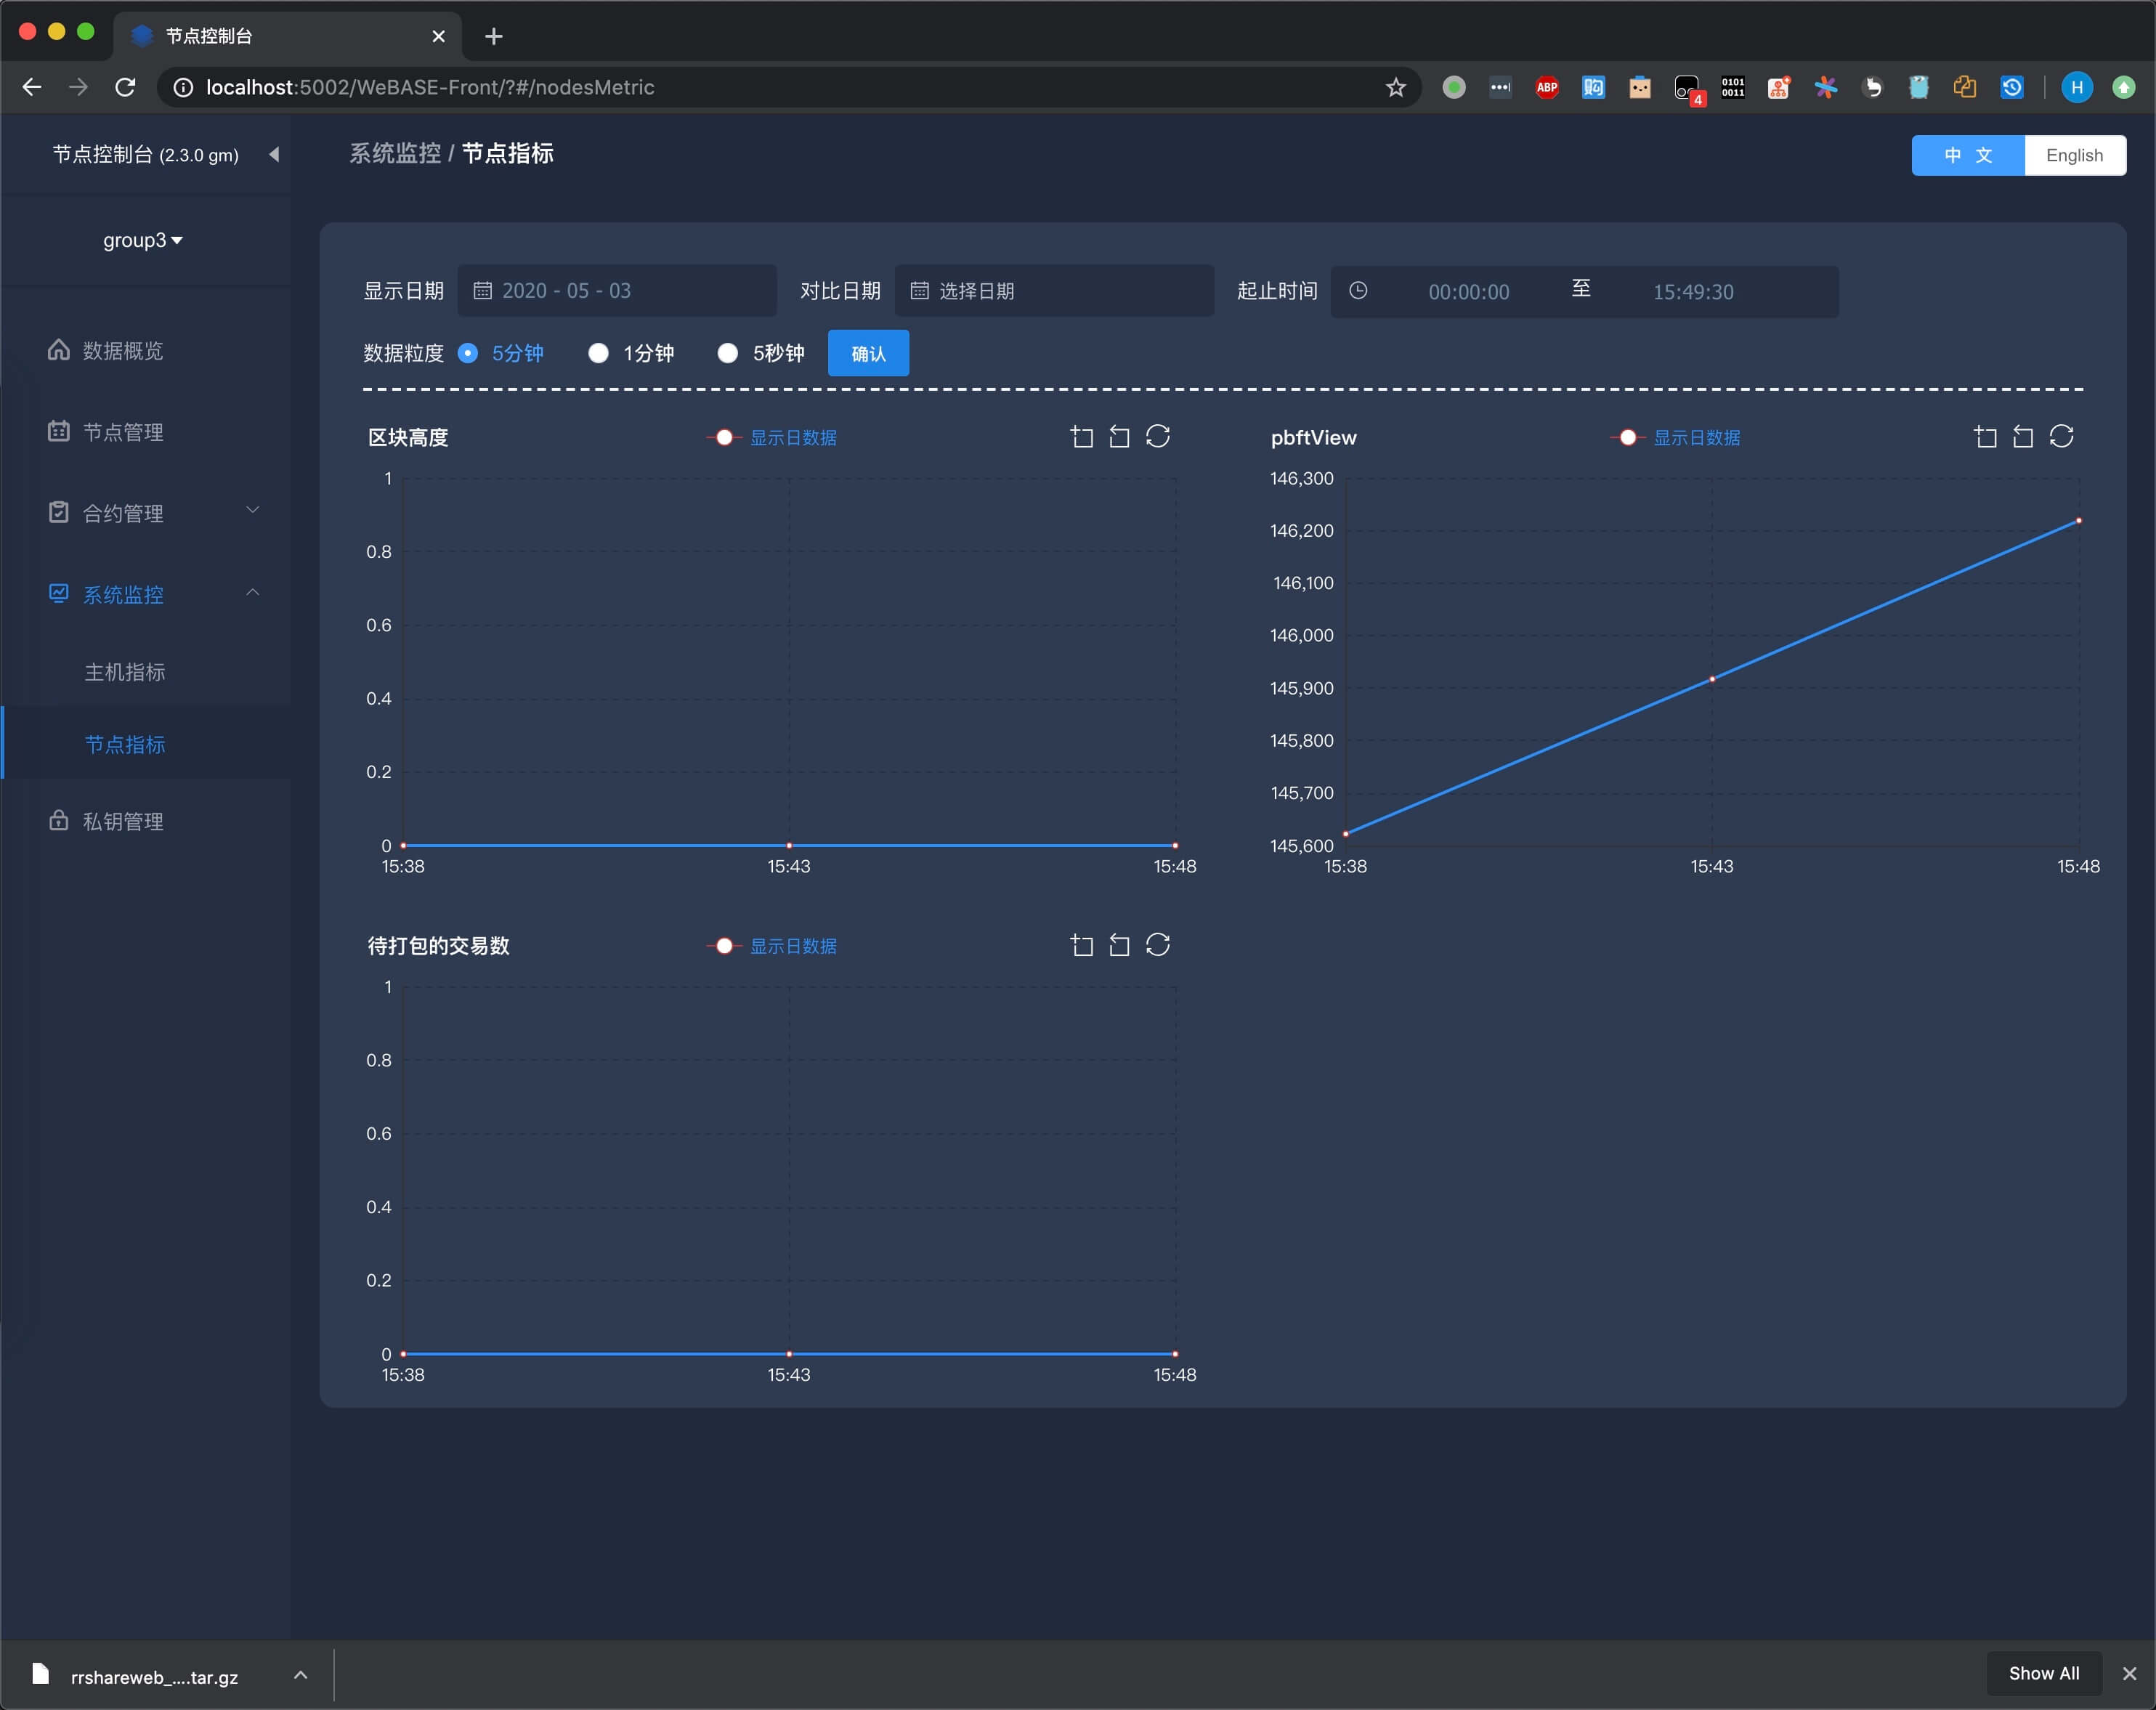2156x1710 pixels.
Task: Open the ABP extension icon
Action: click(1547, 88)
